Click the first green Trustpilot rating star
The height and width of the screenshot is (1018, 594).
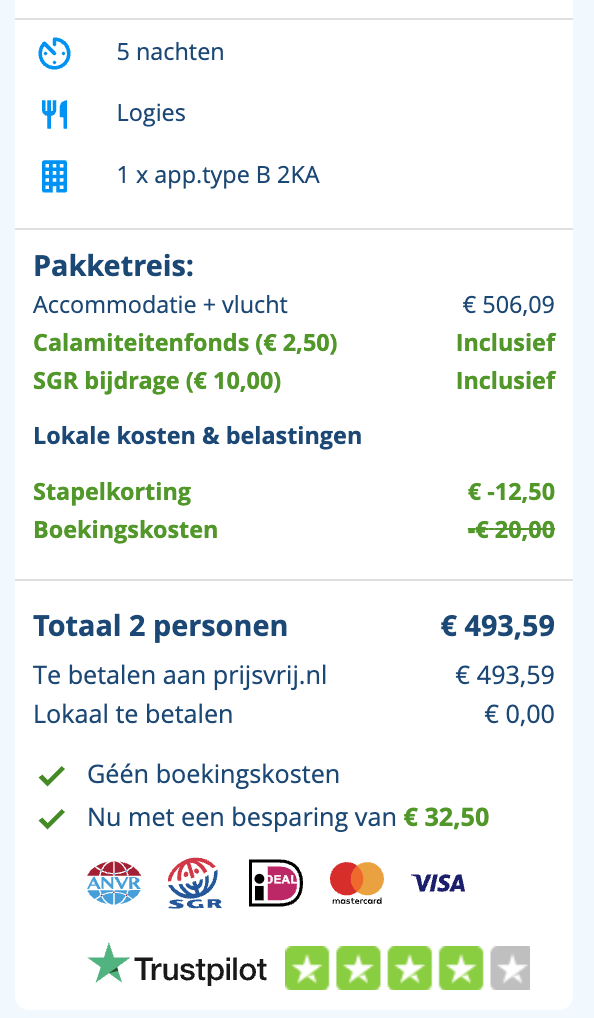click(307, 968)
